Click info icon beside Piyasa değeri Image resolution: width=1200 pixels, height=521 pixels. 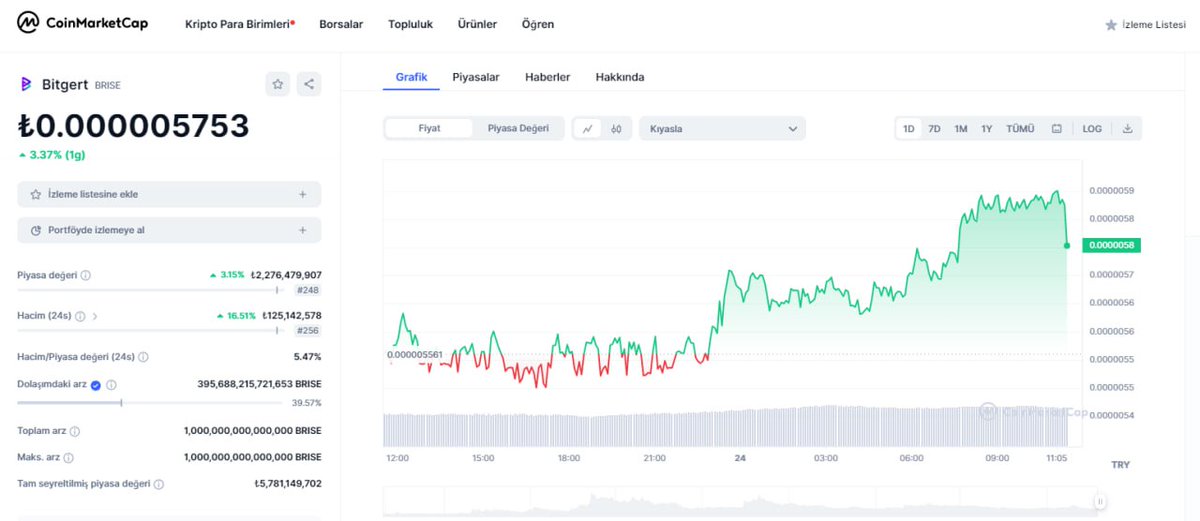85,275
